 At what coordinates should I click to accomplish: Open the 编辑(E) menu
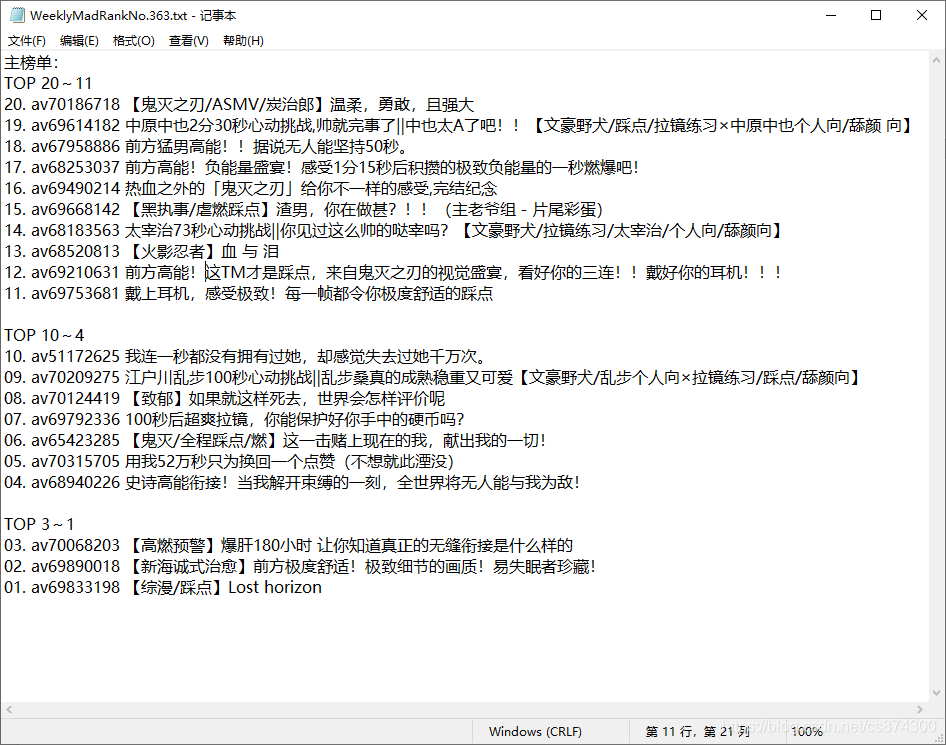(79, 40)
